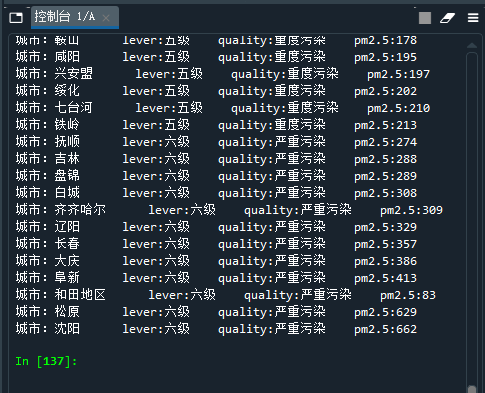Click the city name 吉林
This screenshot has width=485, height=393.
click(x=67, y=159)
